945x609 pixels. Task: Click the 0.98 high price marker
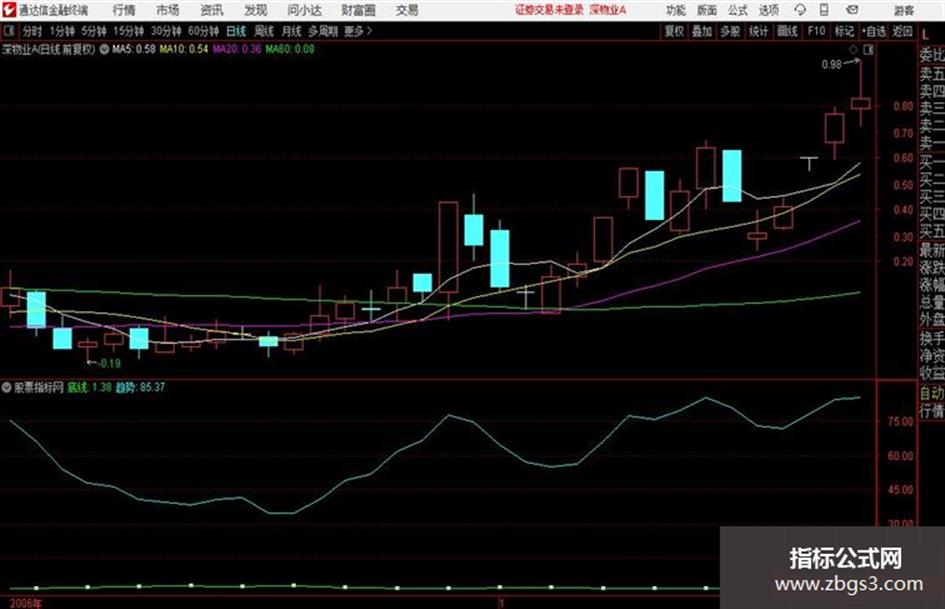[x=831, y=64]
